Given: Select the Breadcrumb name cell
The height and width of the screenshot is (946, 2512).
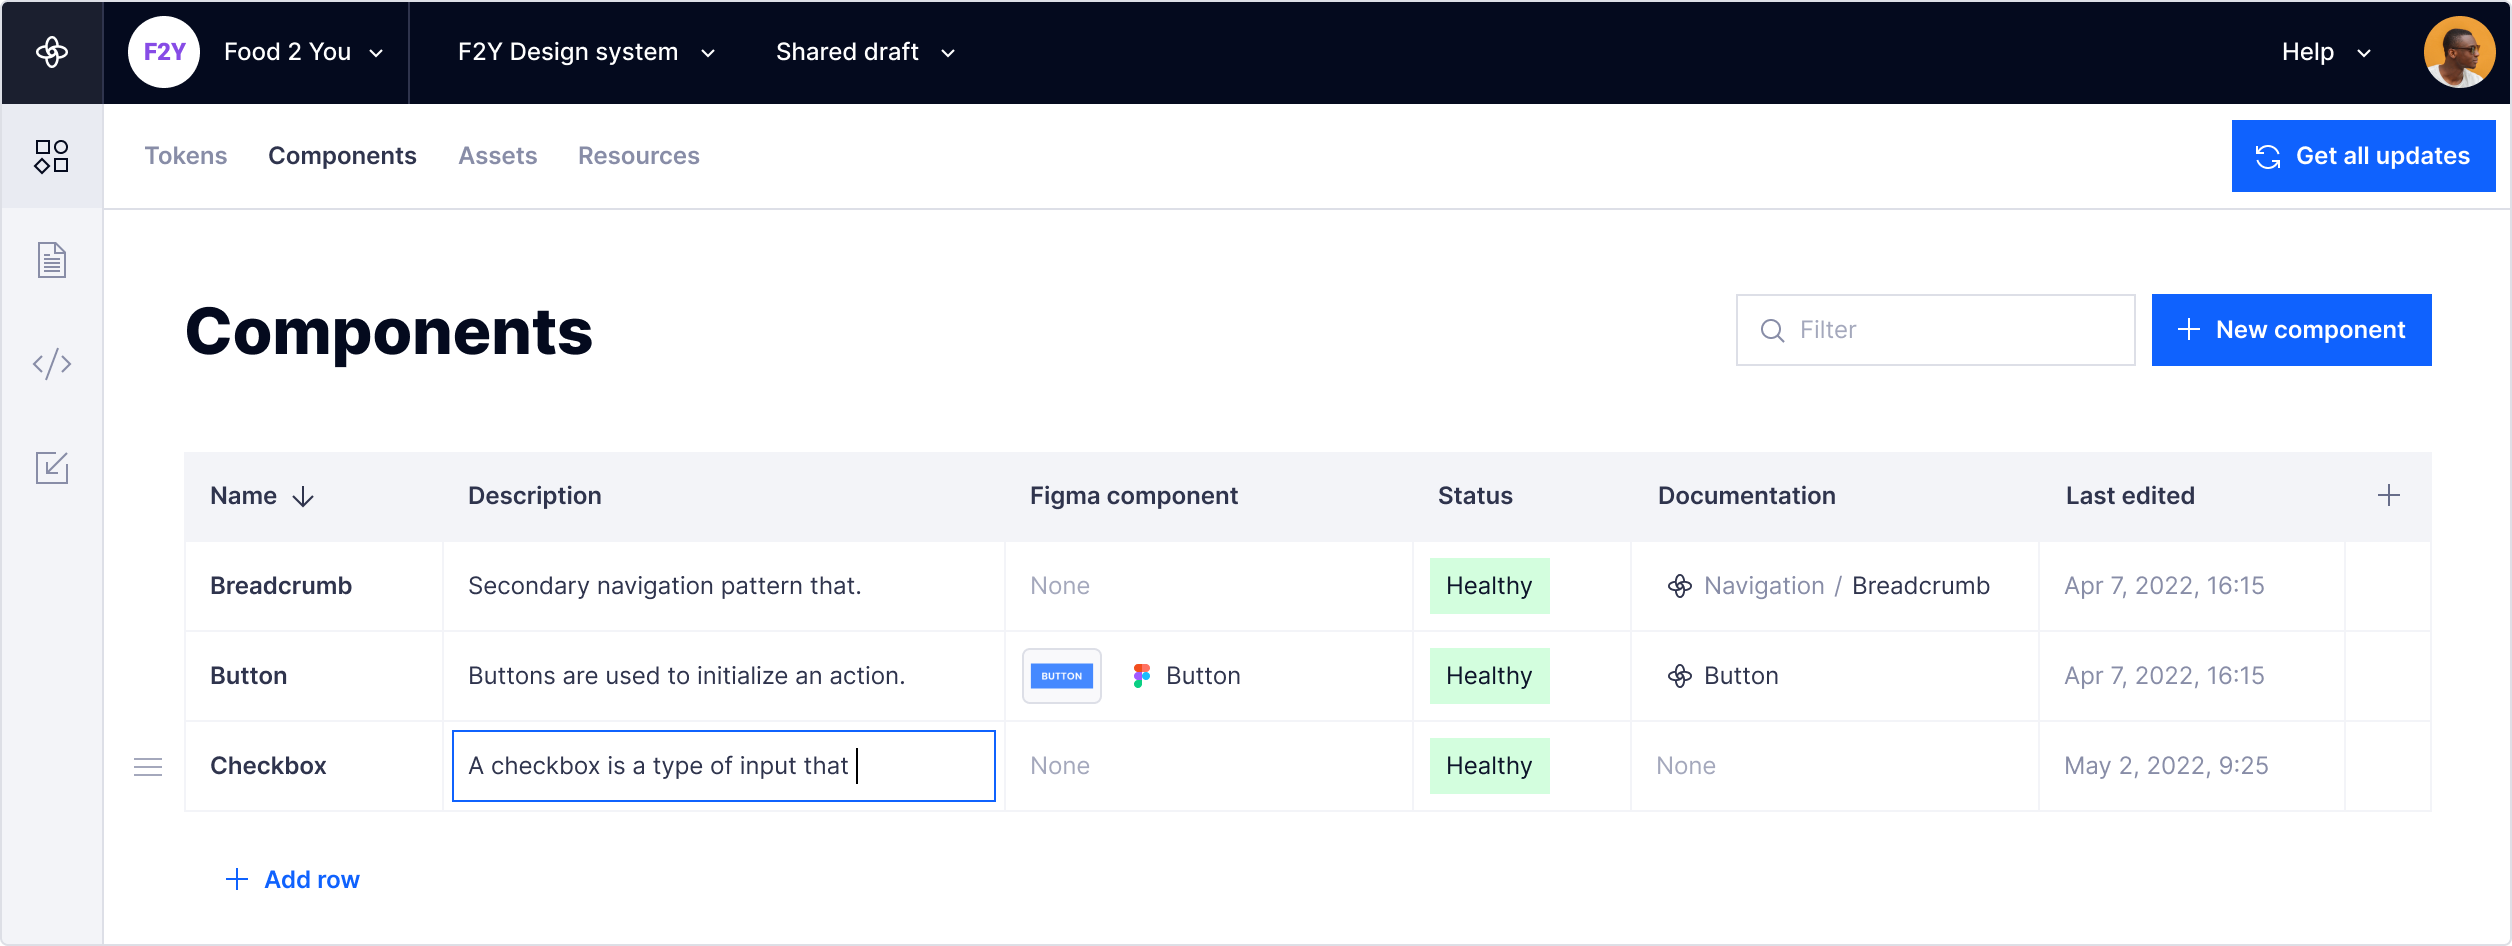Looking at the screenshot, I should point(314,586).
